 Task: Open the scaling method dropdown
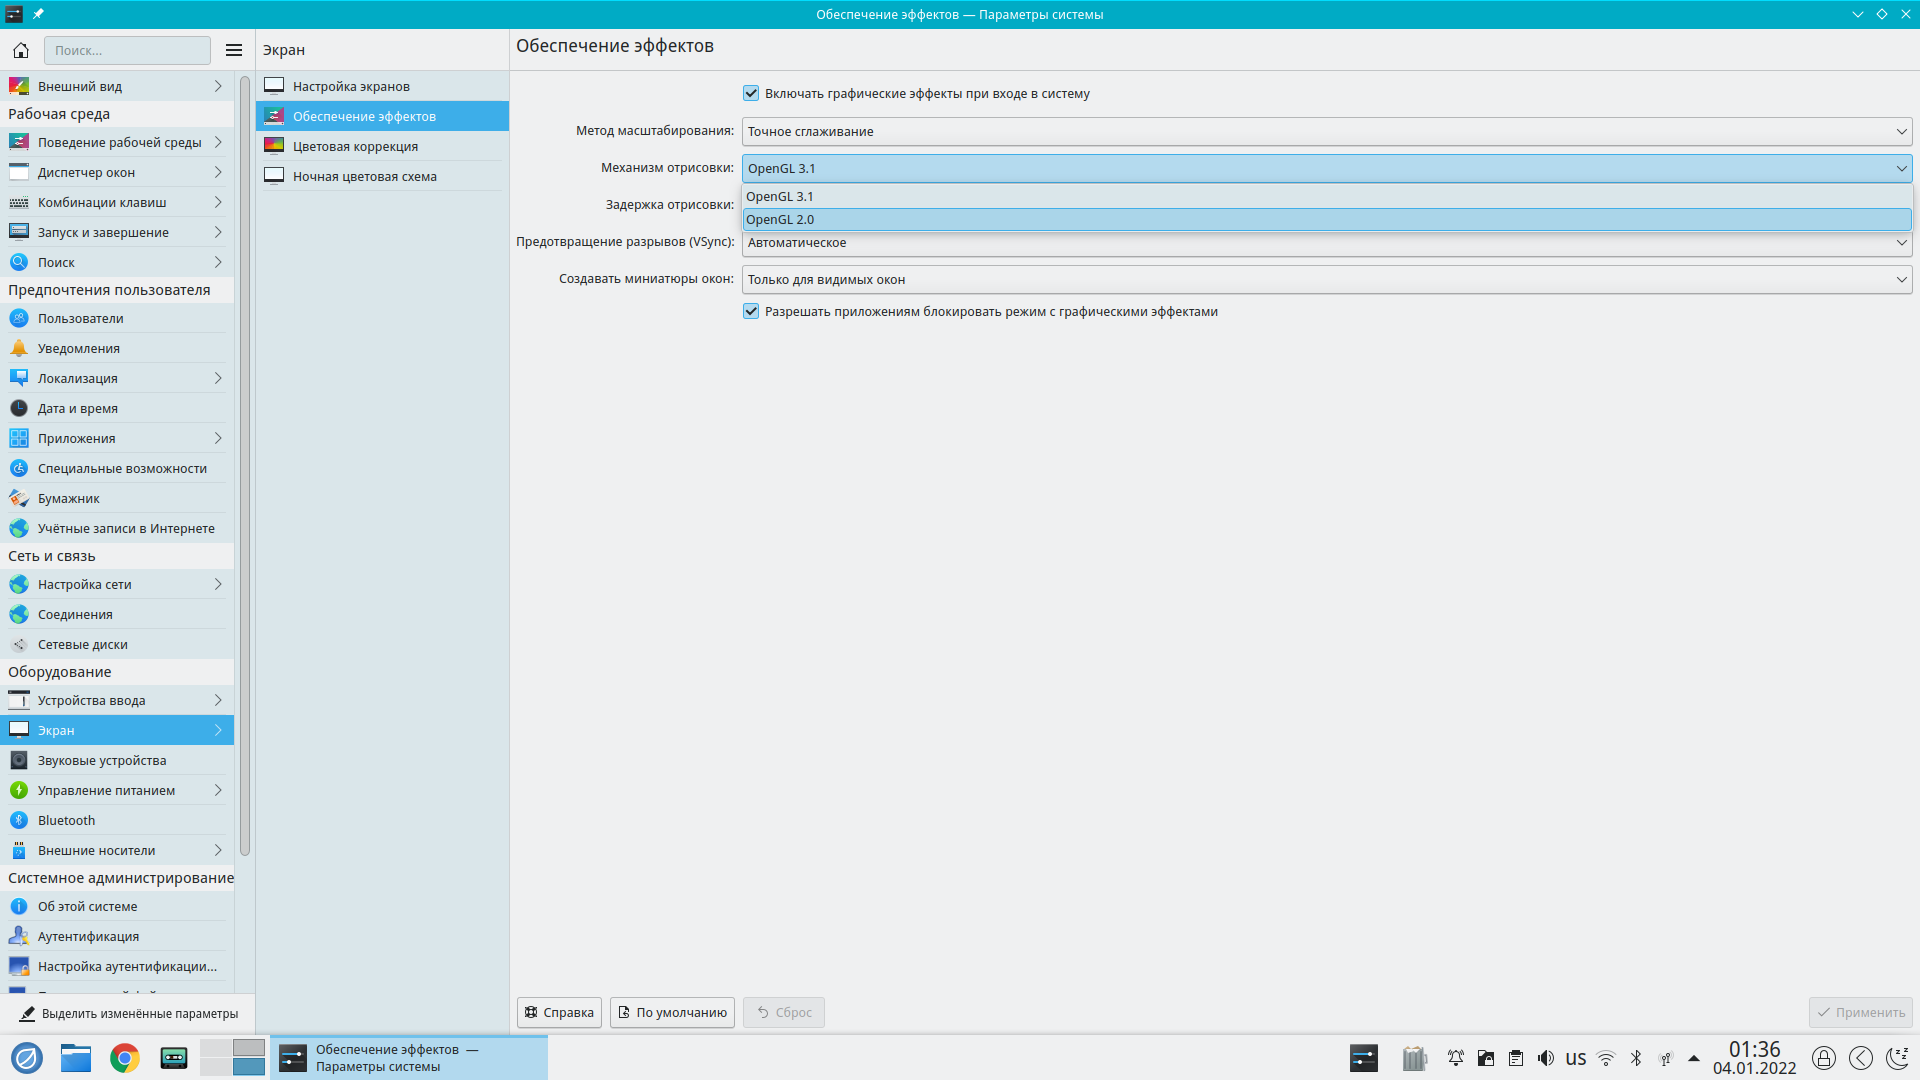tap(1326, 131)
